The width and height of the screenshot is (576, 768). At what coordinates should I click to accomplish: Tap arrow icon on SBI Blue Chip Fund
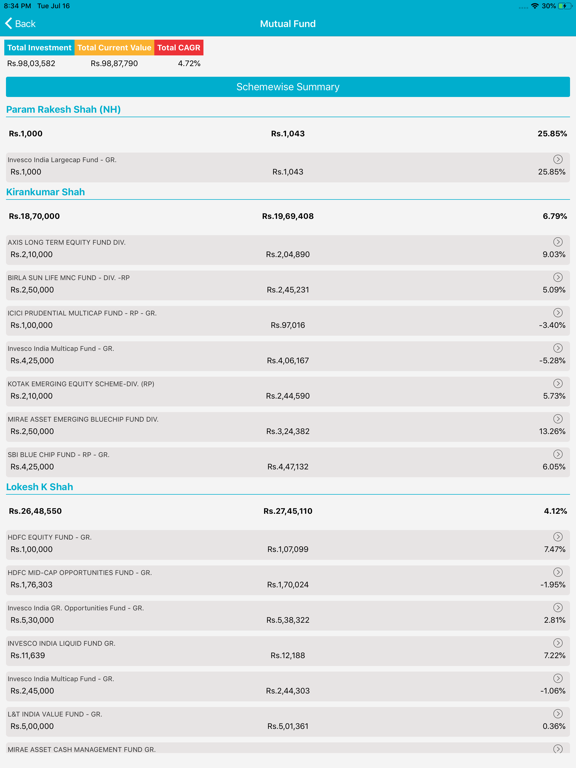tap(557, 454)
